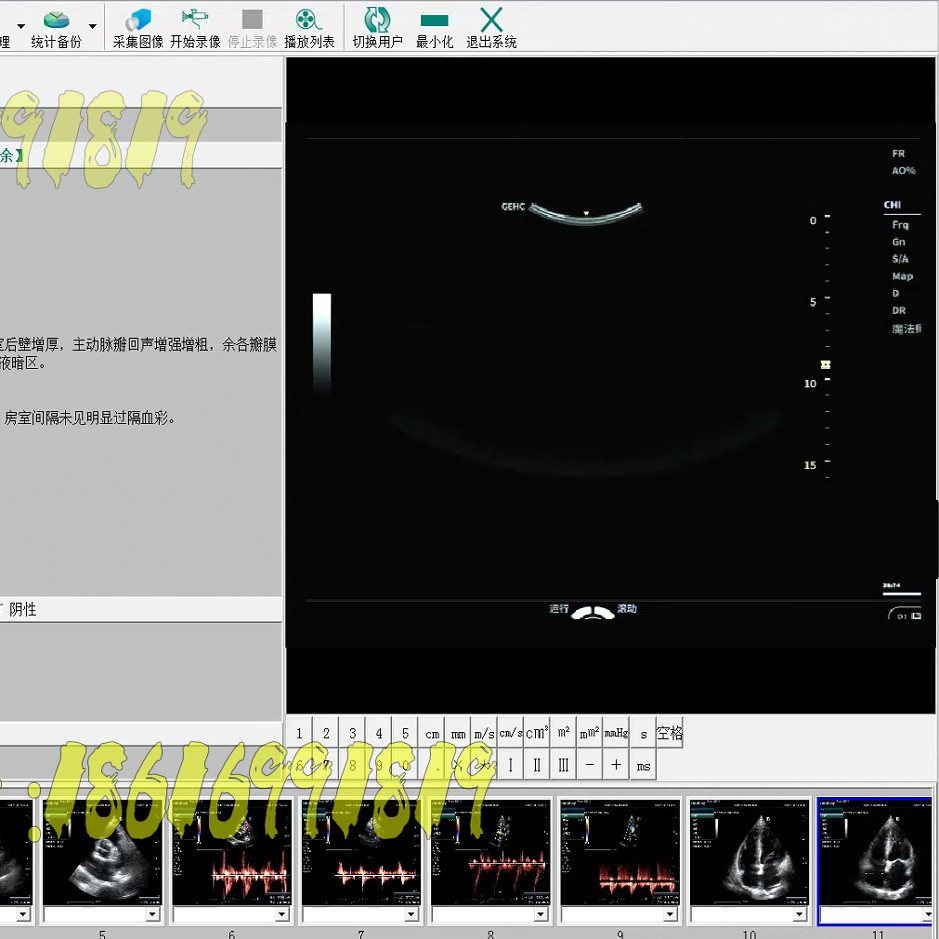Insert unit cm from keypad

(432, 733)
